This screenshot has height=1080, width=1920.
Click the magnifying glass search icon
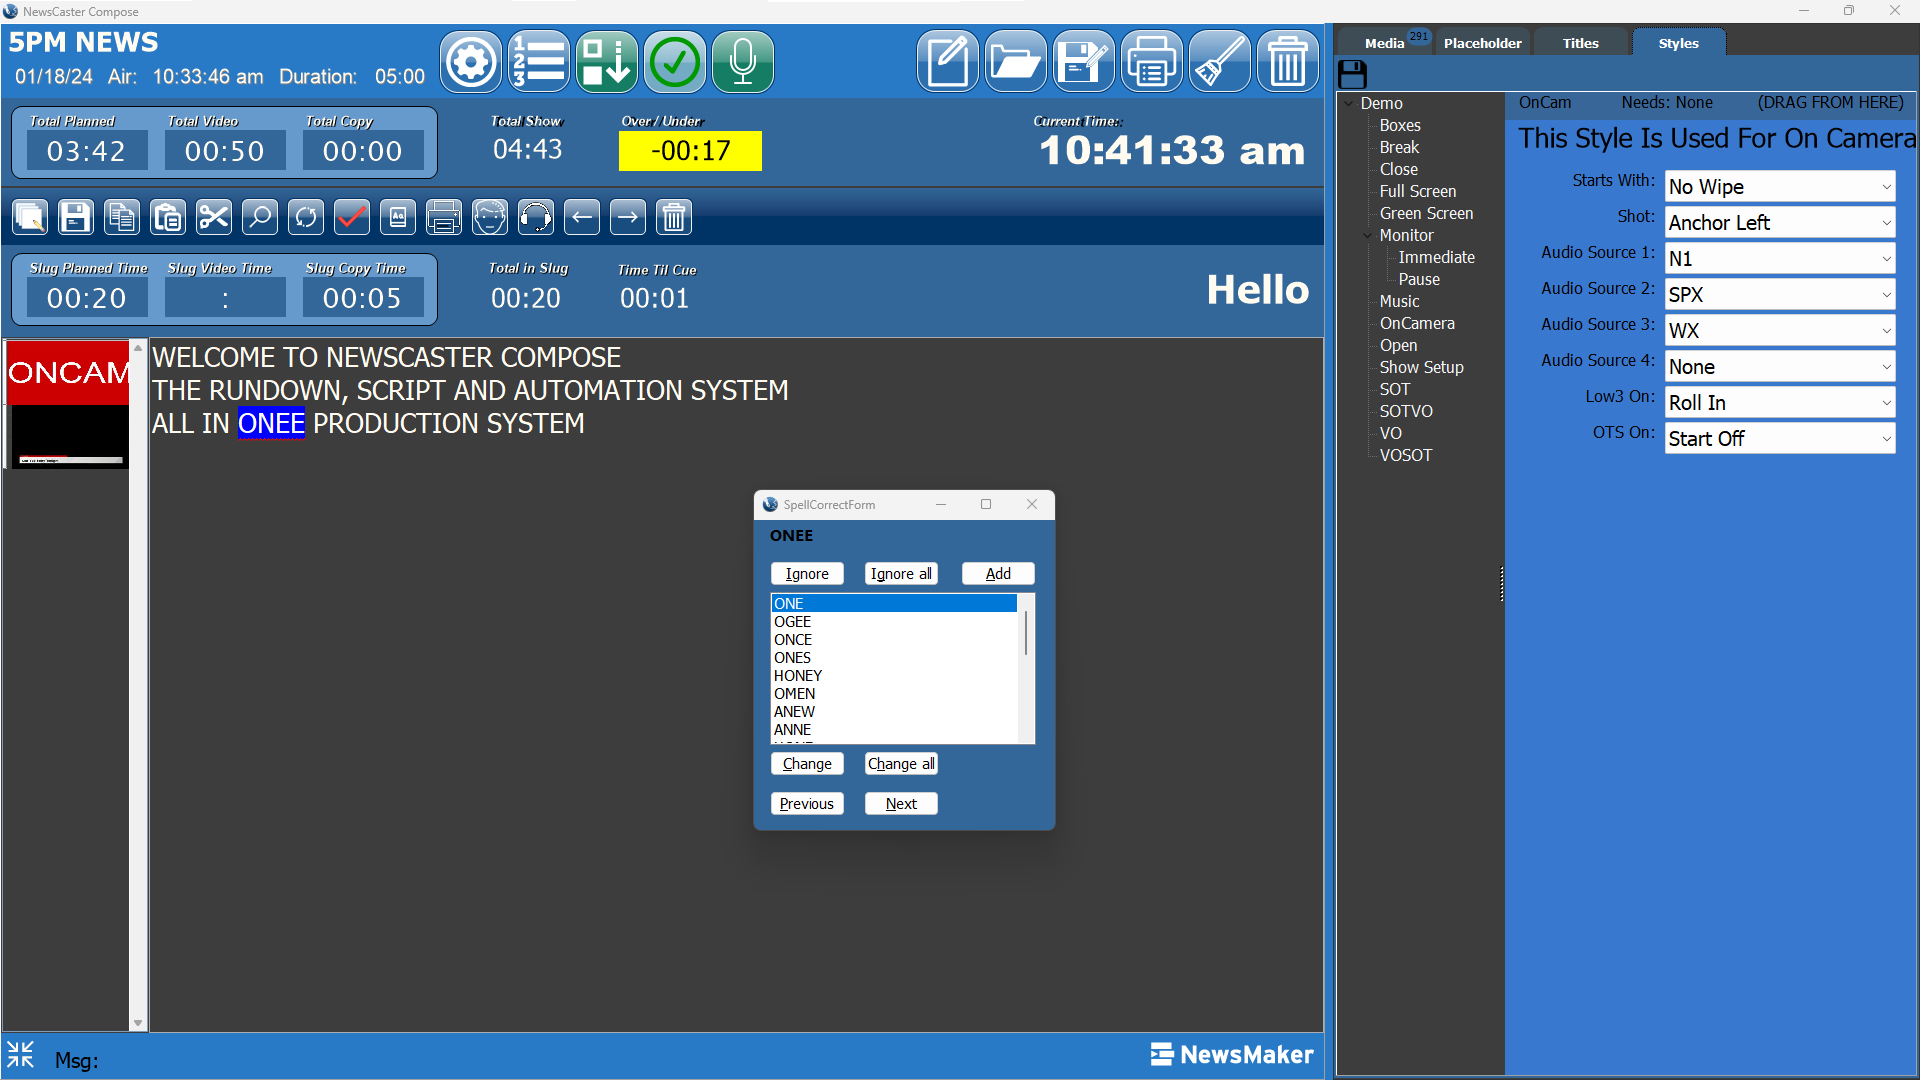click(260, 217)
